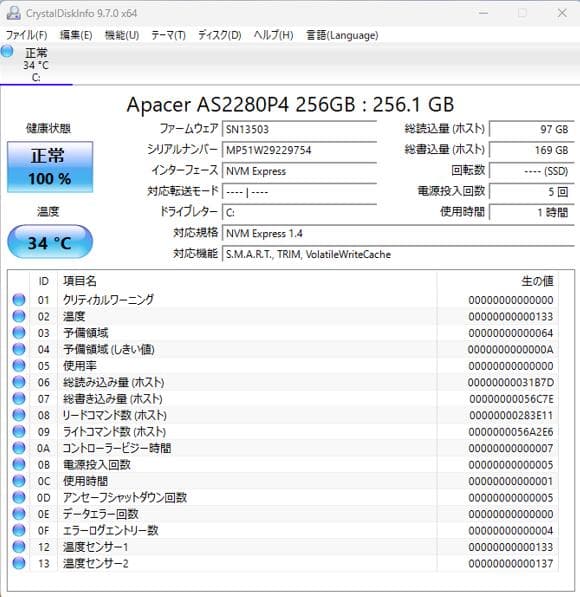
Task: Click the 生の値 column header
Action: click(x=497, y=281)
